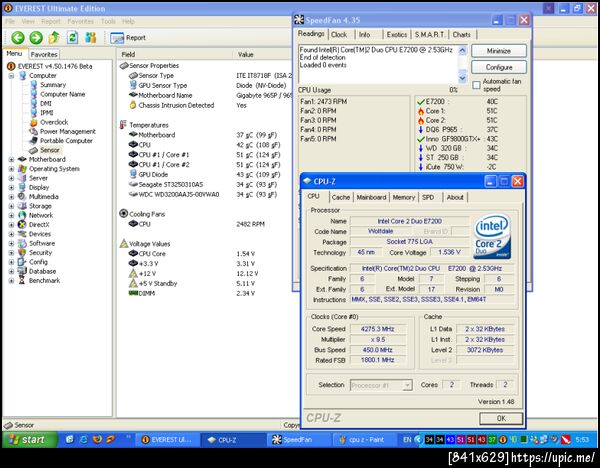The height and width of the screenshot is (468, 600).
Task: Select the IPMI tree item
Action: (x=46, y=113)
